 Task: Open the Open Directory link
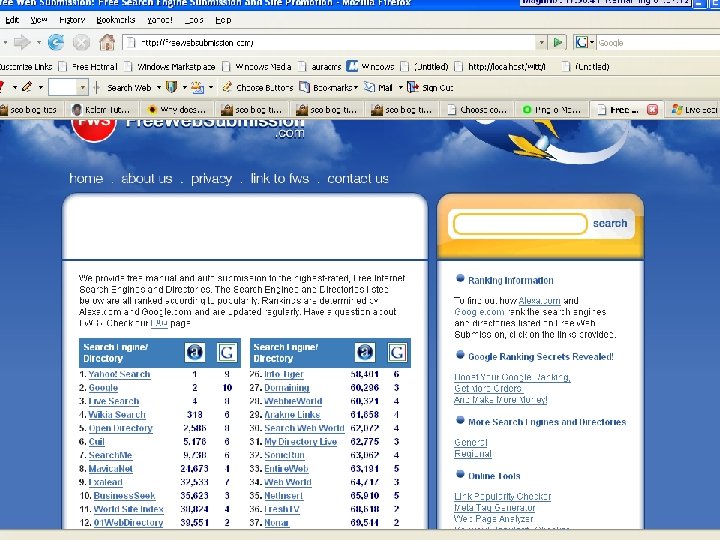120,428
